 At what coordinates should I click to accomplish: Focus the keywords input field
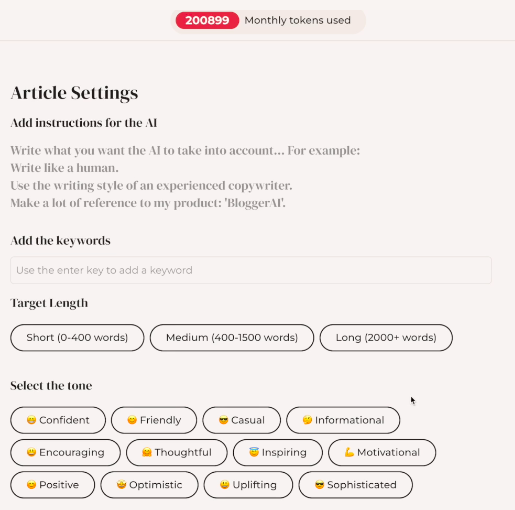coord(251,270)
